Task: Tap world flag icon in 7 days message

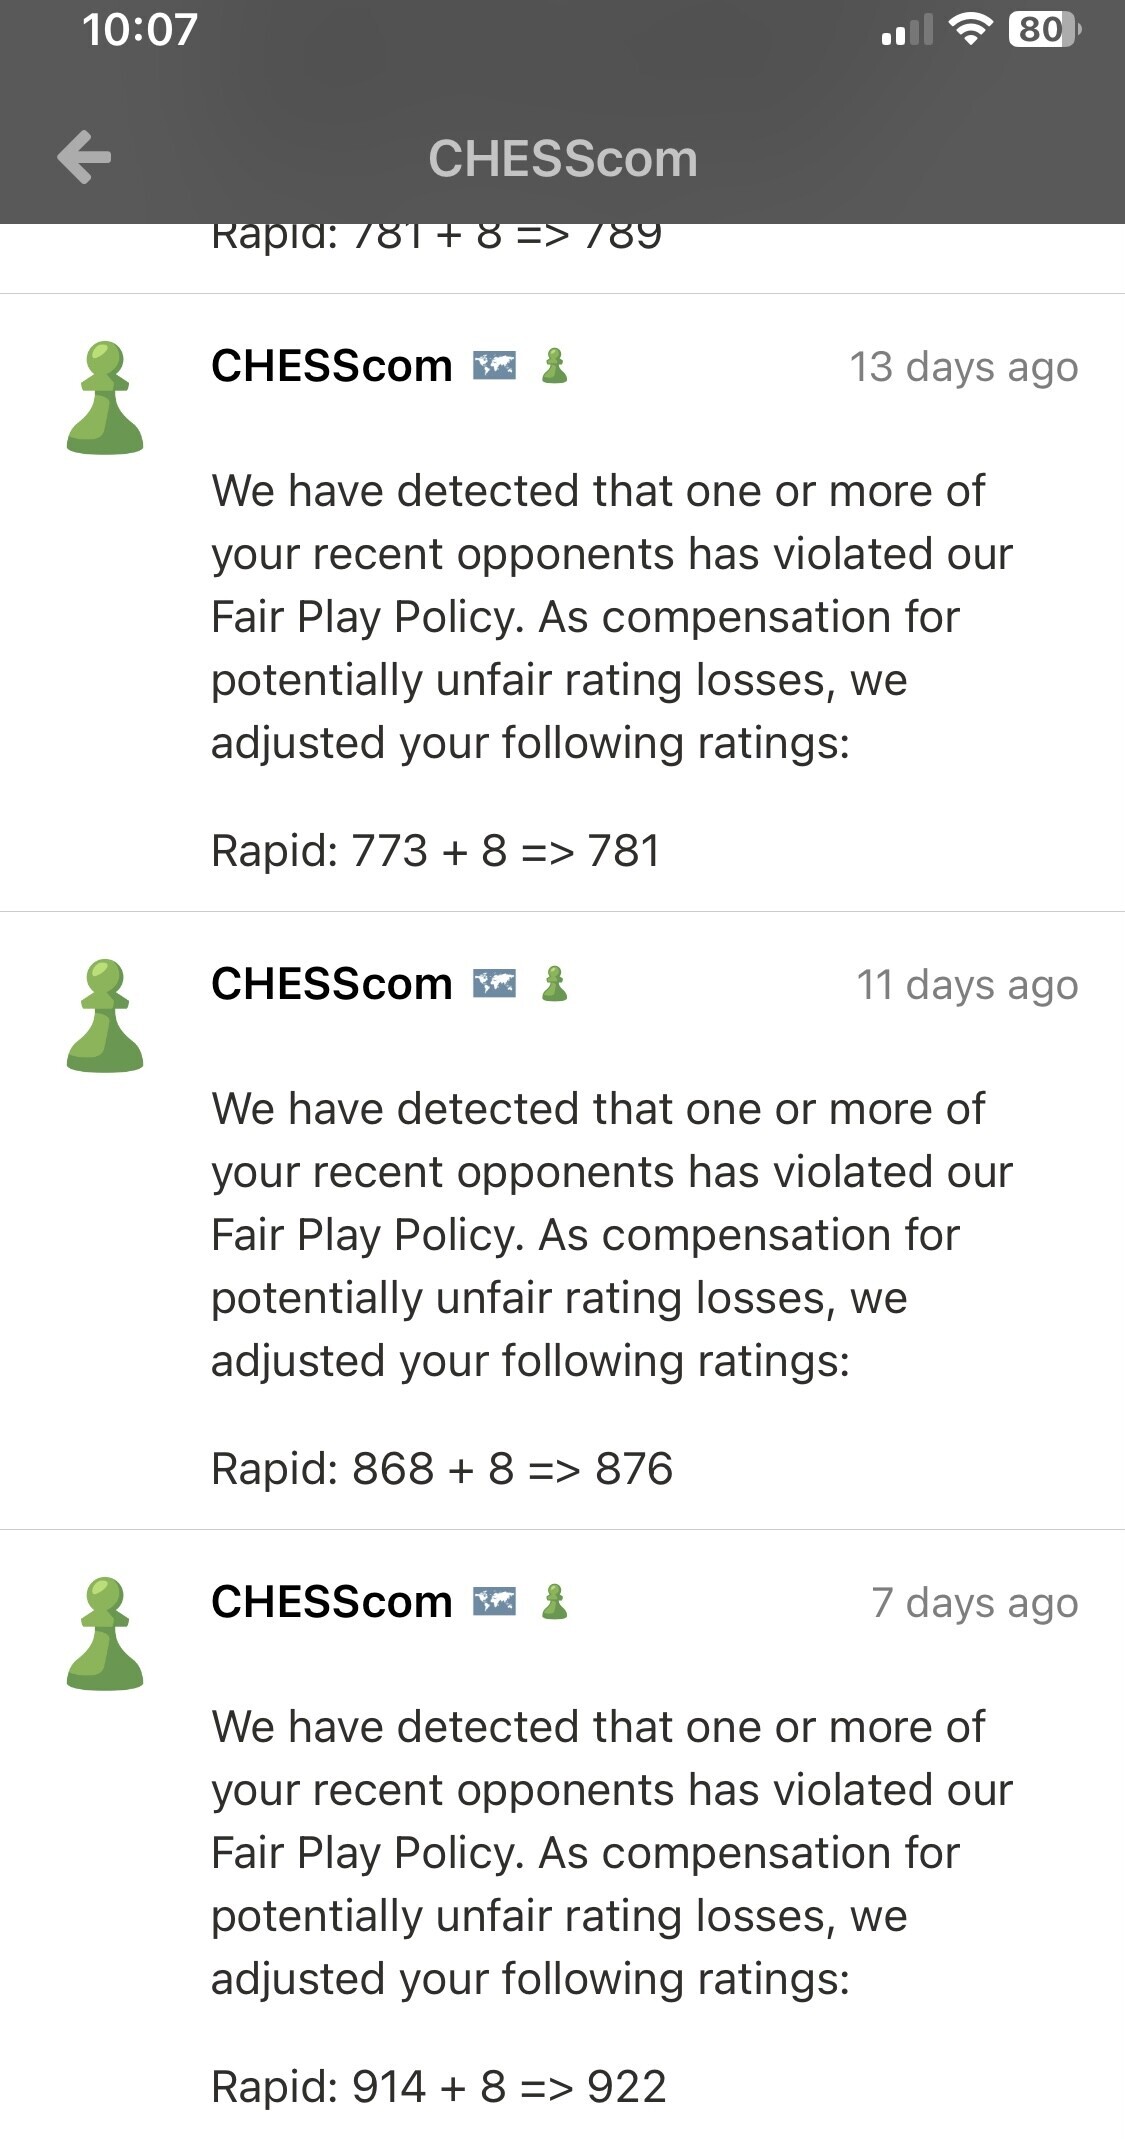Action: click(494, 1602)
